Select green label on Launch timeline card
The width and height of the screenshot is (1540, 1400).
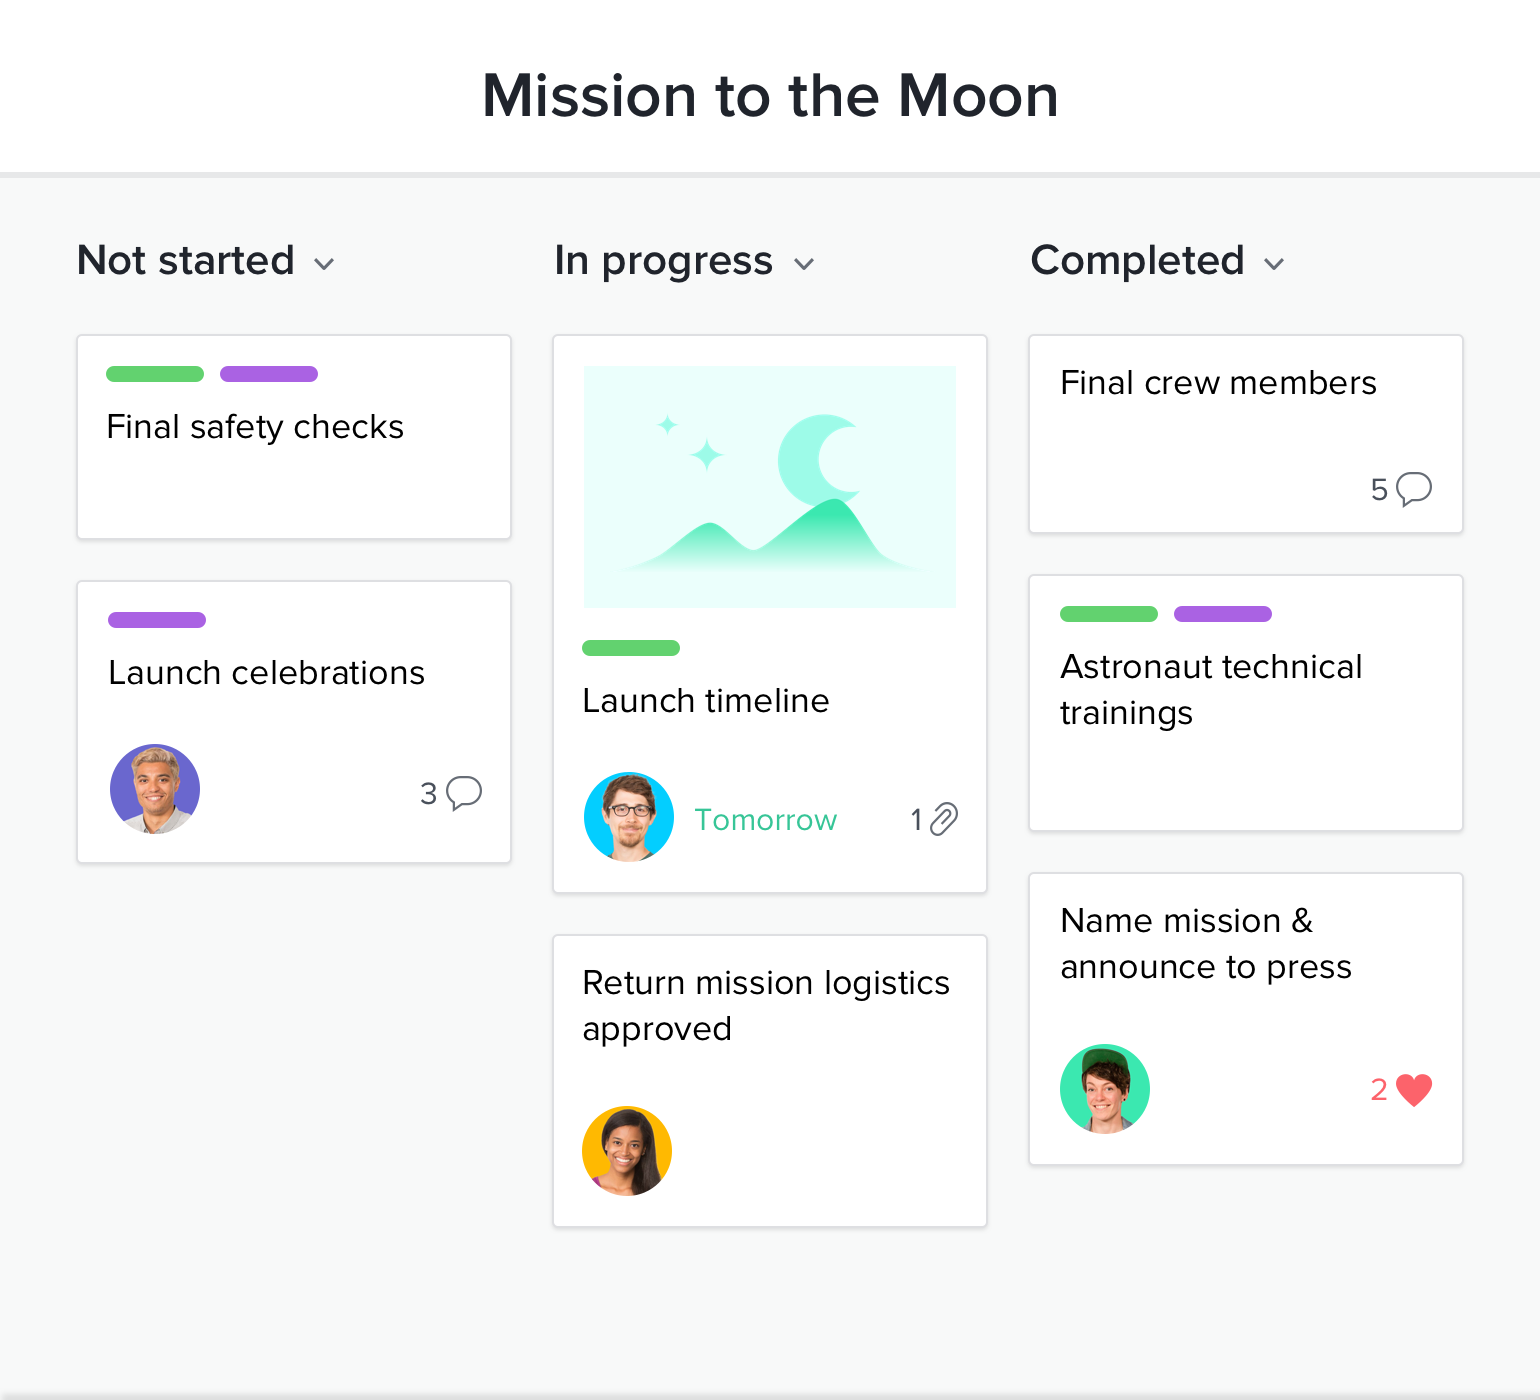(631, 648)
